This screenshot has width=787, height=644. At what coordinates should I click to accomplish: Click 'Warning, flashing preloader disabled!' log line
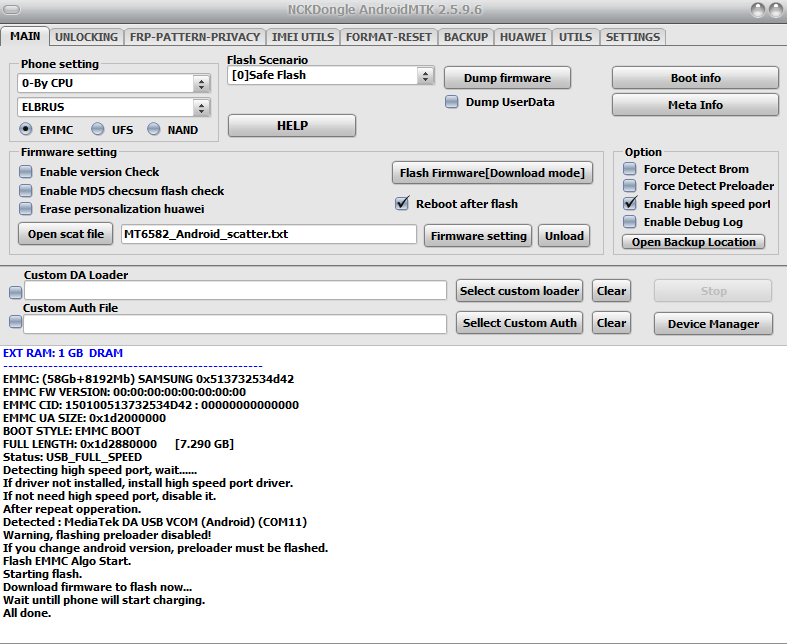(x=107, y=535)
